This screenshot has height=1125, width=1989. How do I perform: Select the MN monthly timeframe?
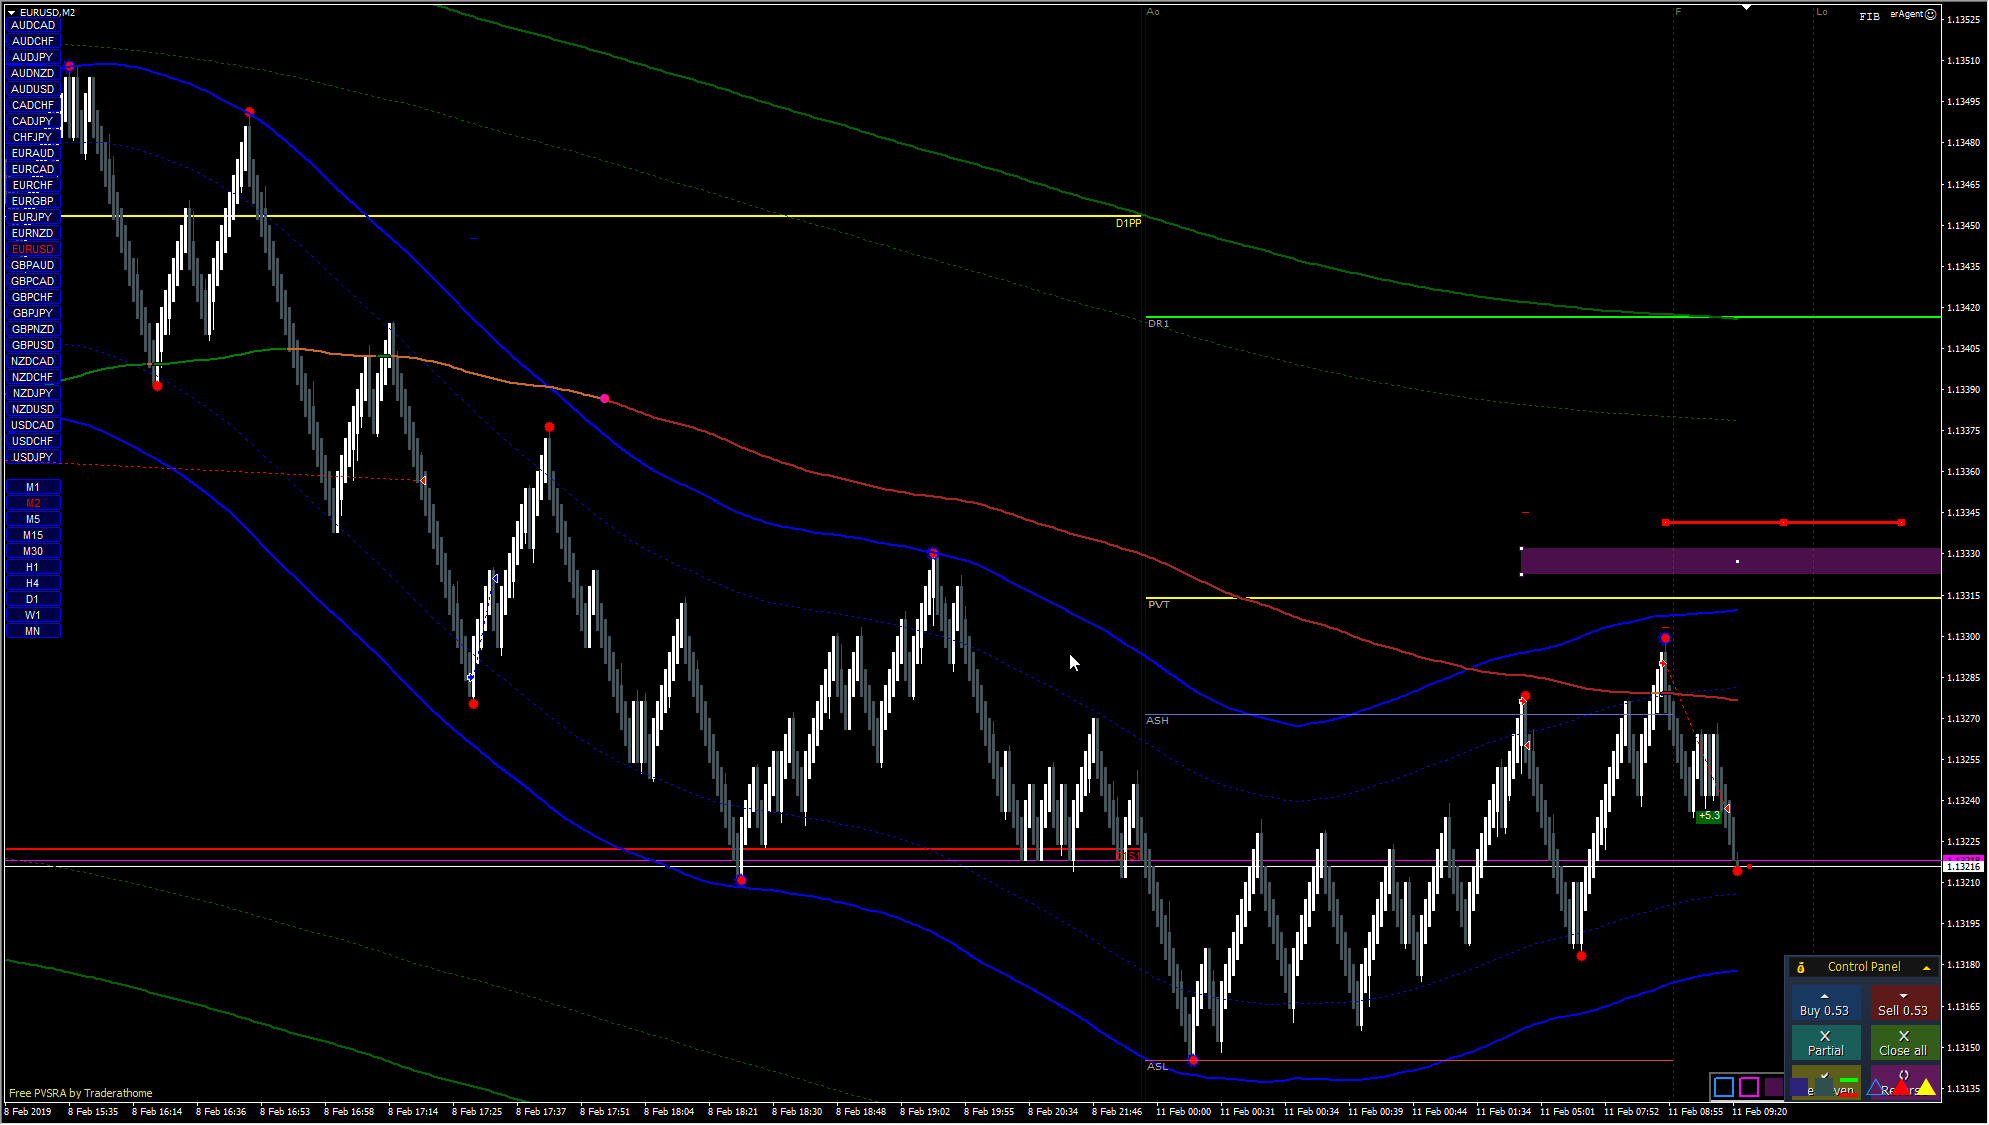coord(33,631)
